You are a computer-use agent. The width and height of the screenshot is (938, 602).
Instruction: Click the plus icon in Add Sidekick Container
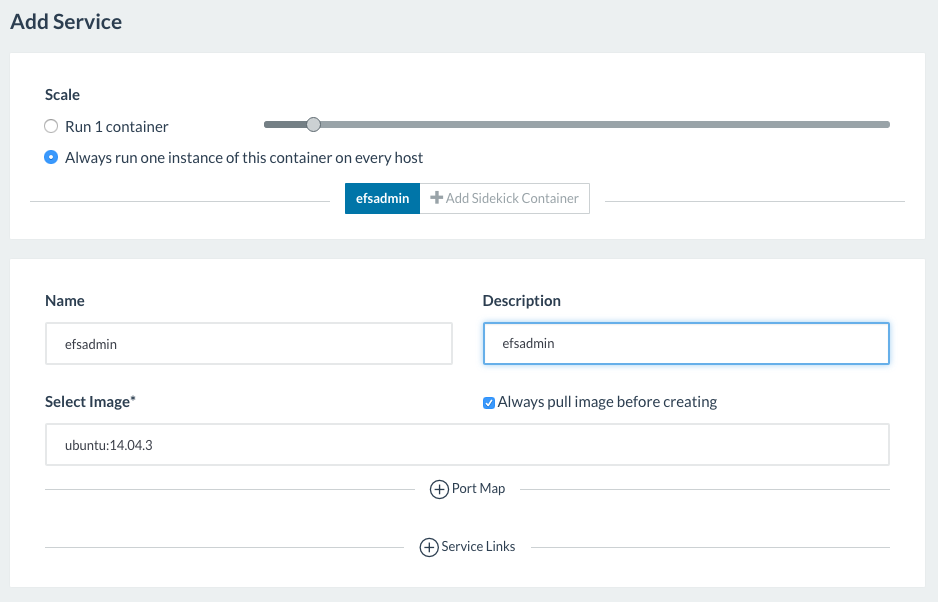click(x=436, y=198)
